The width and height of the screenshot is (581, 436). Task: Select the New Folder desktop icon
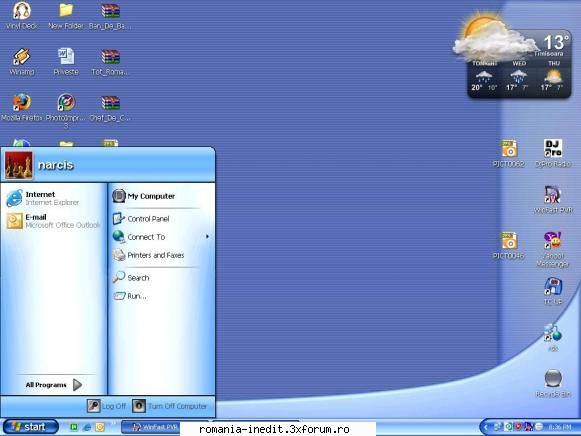(66, 16)
